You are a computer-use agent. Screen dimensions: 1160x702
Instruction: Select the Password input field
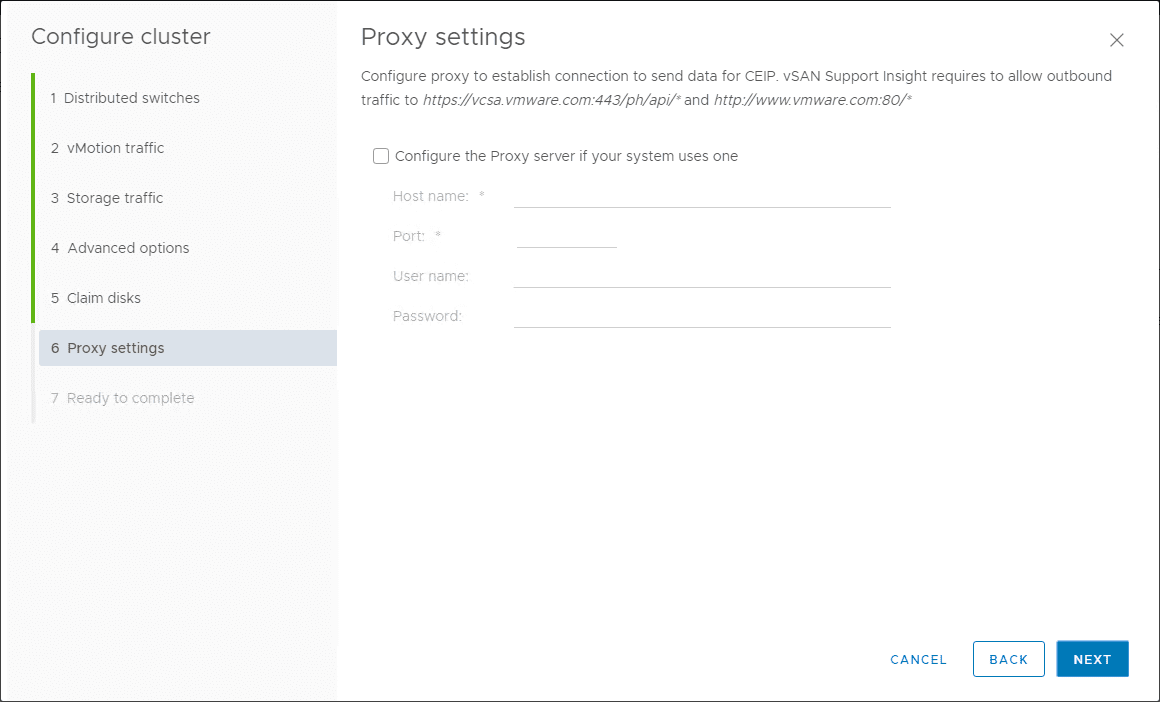[701, 316]
